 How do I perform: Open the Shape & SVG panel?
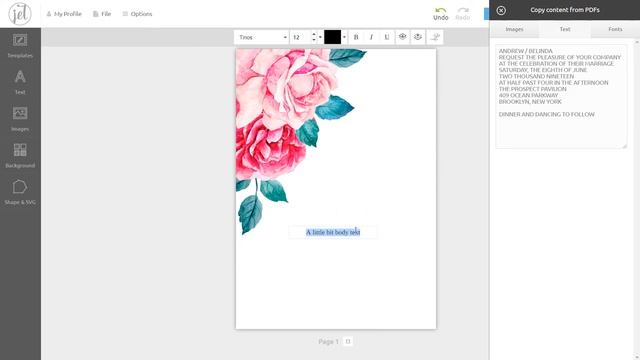point(20,193)
